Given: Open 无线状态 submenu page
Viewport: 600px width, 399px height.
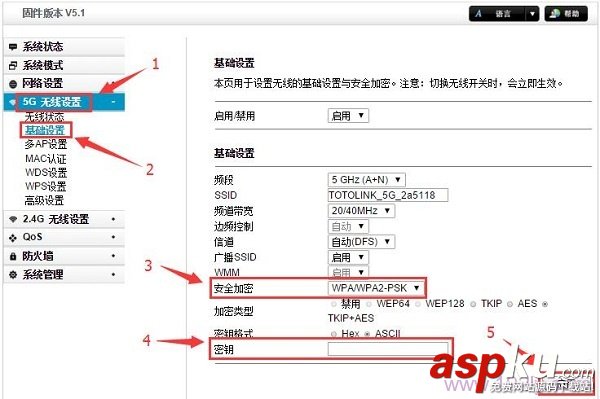Looking at the screenshot, I should coord(44,116).
